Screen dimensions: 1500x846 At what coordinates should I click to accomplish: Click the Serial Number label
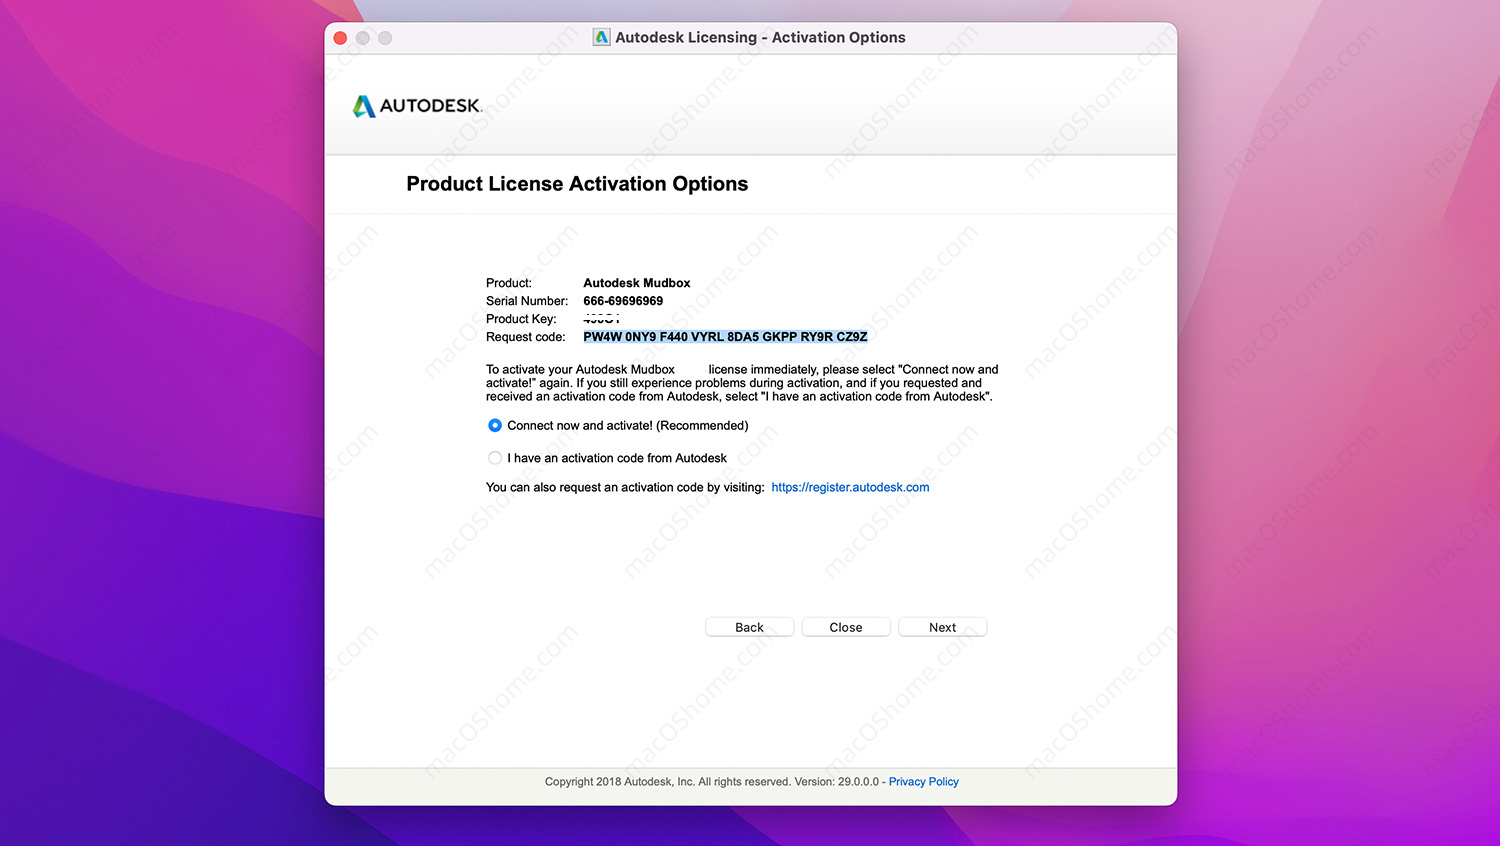click(527, 301)
